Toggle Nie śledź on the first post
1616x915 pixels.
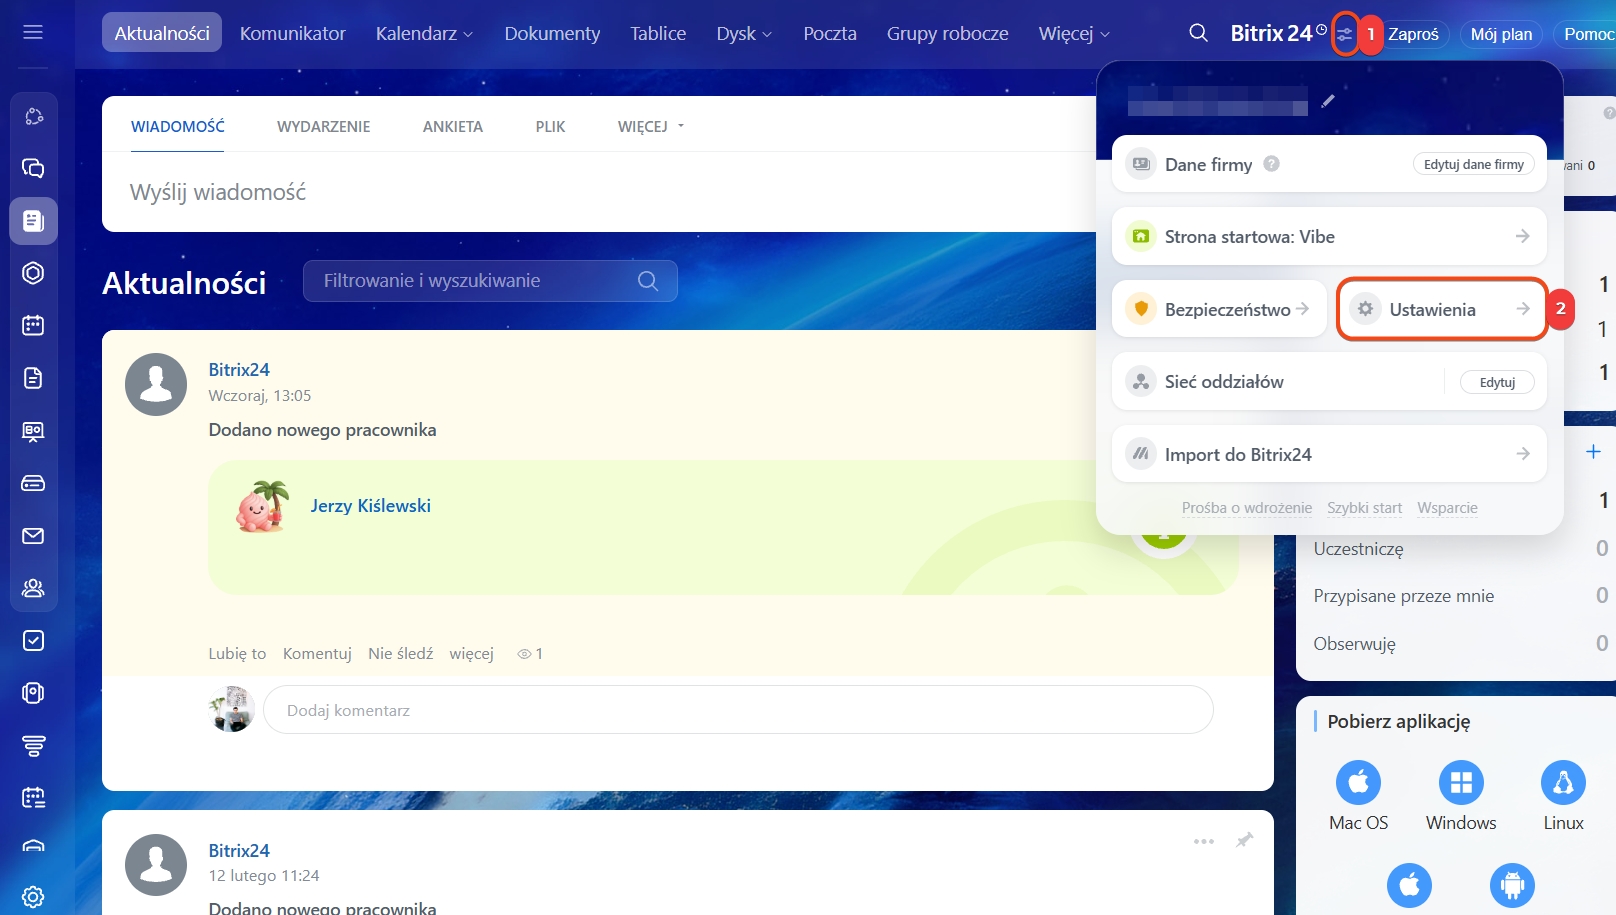coord(400,654)
